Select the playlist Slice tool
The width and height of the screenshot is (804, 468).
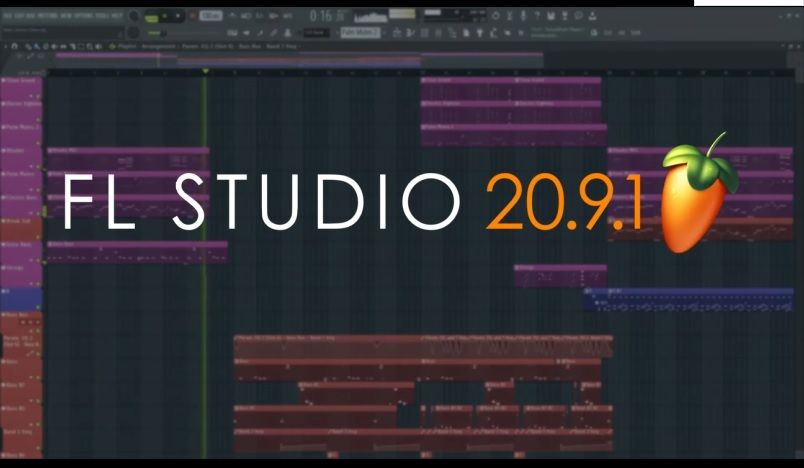72,46
